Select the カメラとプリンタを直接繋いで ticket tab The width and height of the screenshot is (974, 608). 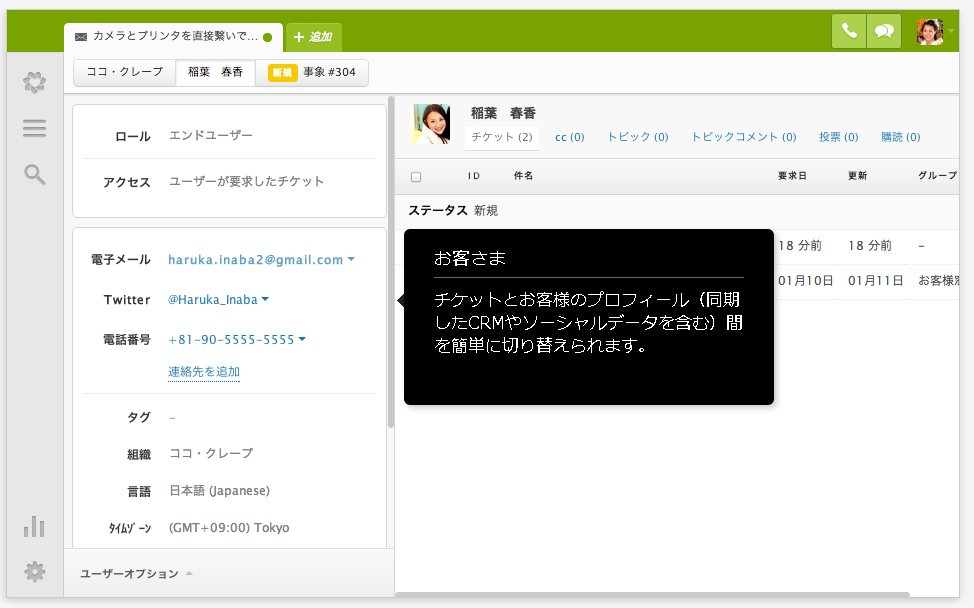point(173,37)
